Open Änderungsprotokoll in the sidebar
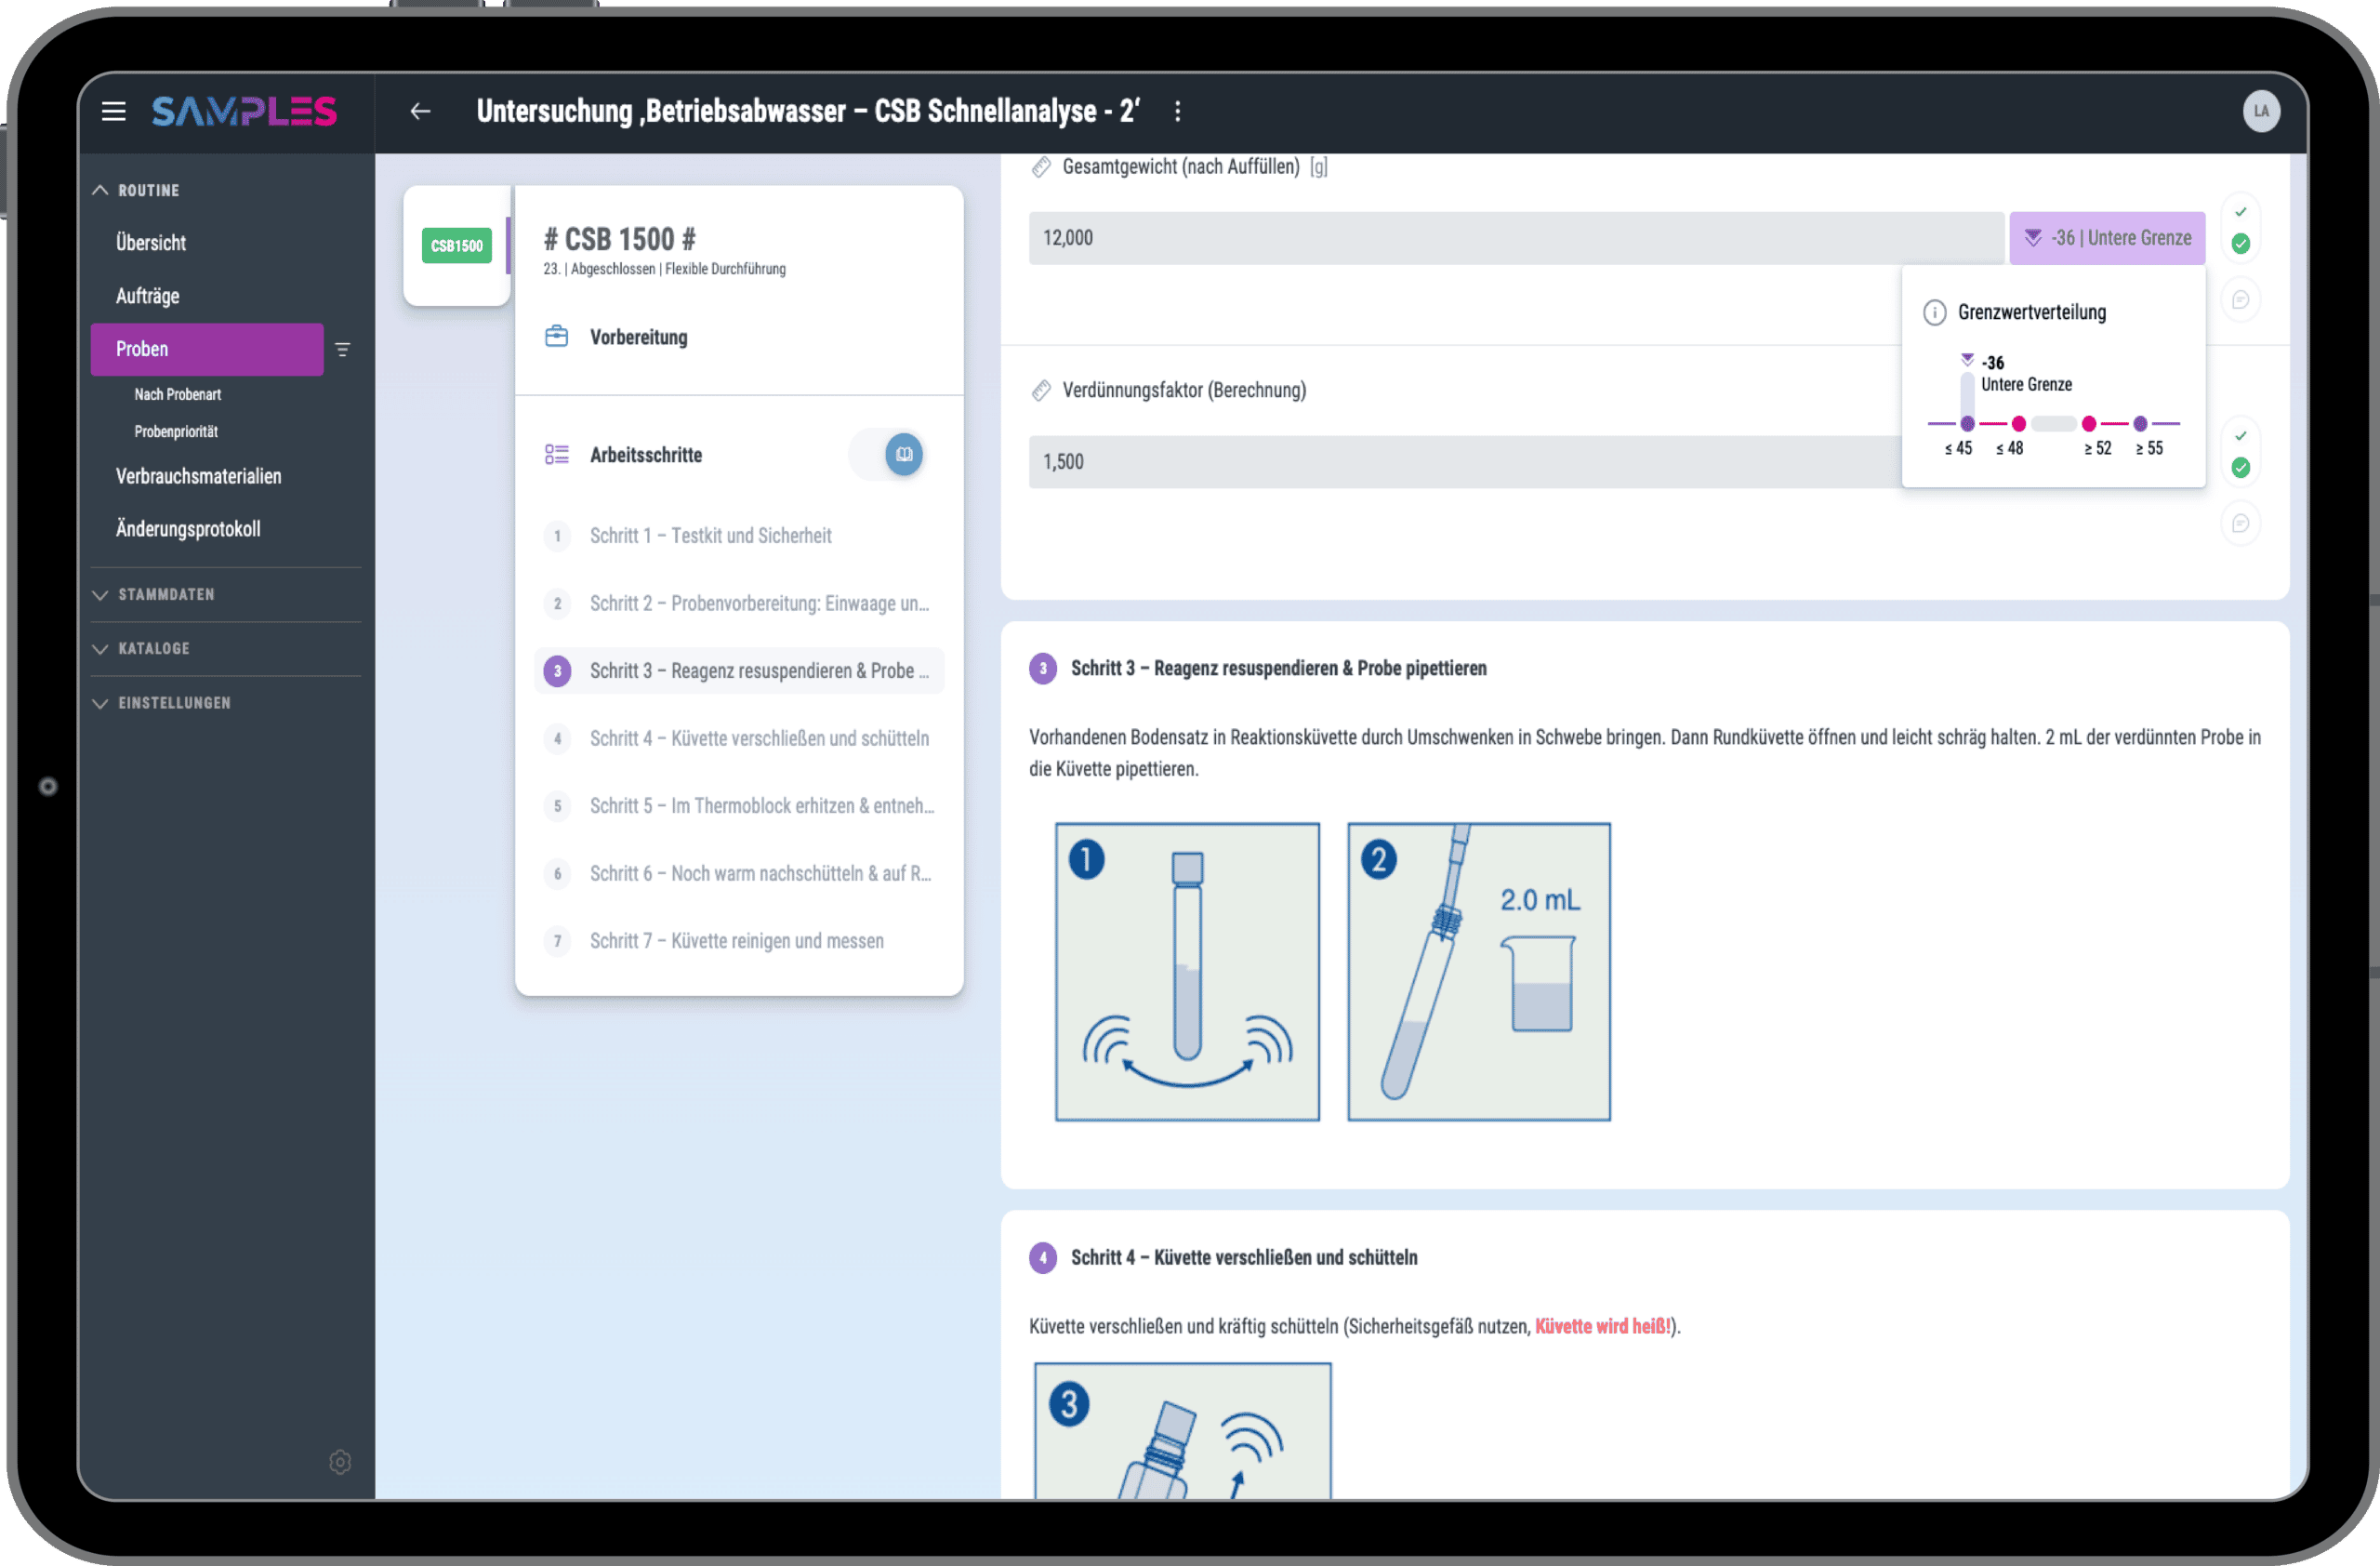The height and width of the screenshot is (1566, 2380). (188, 529)
